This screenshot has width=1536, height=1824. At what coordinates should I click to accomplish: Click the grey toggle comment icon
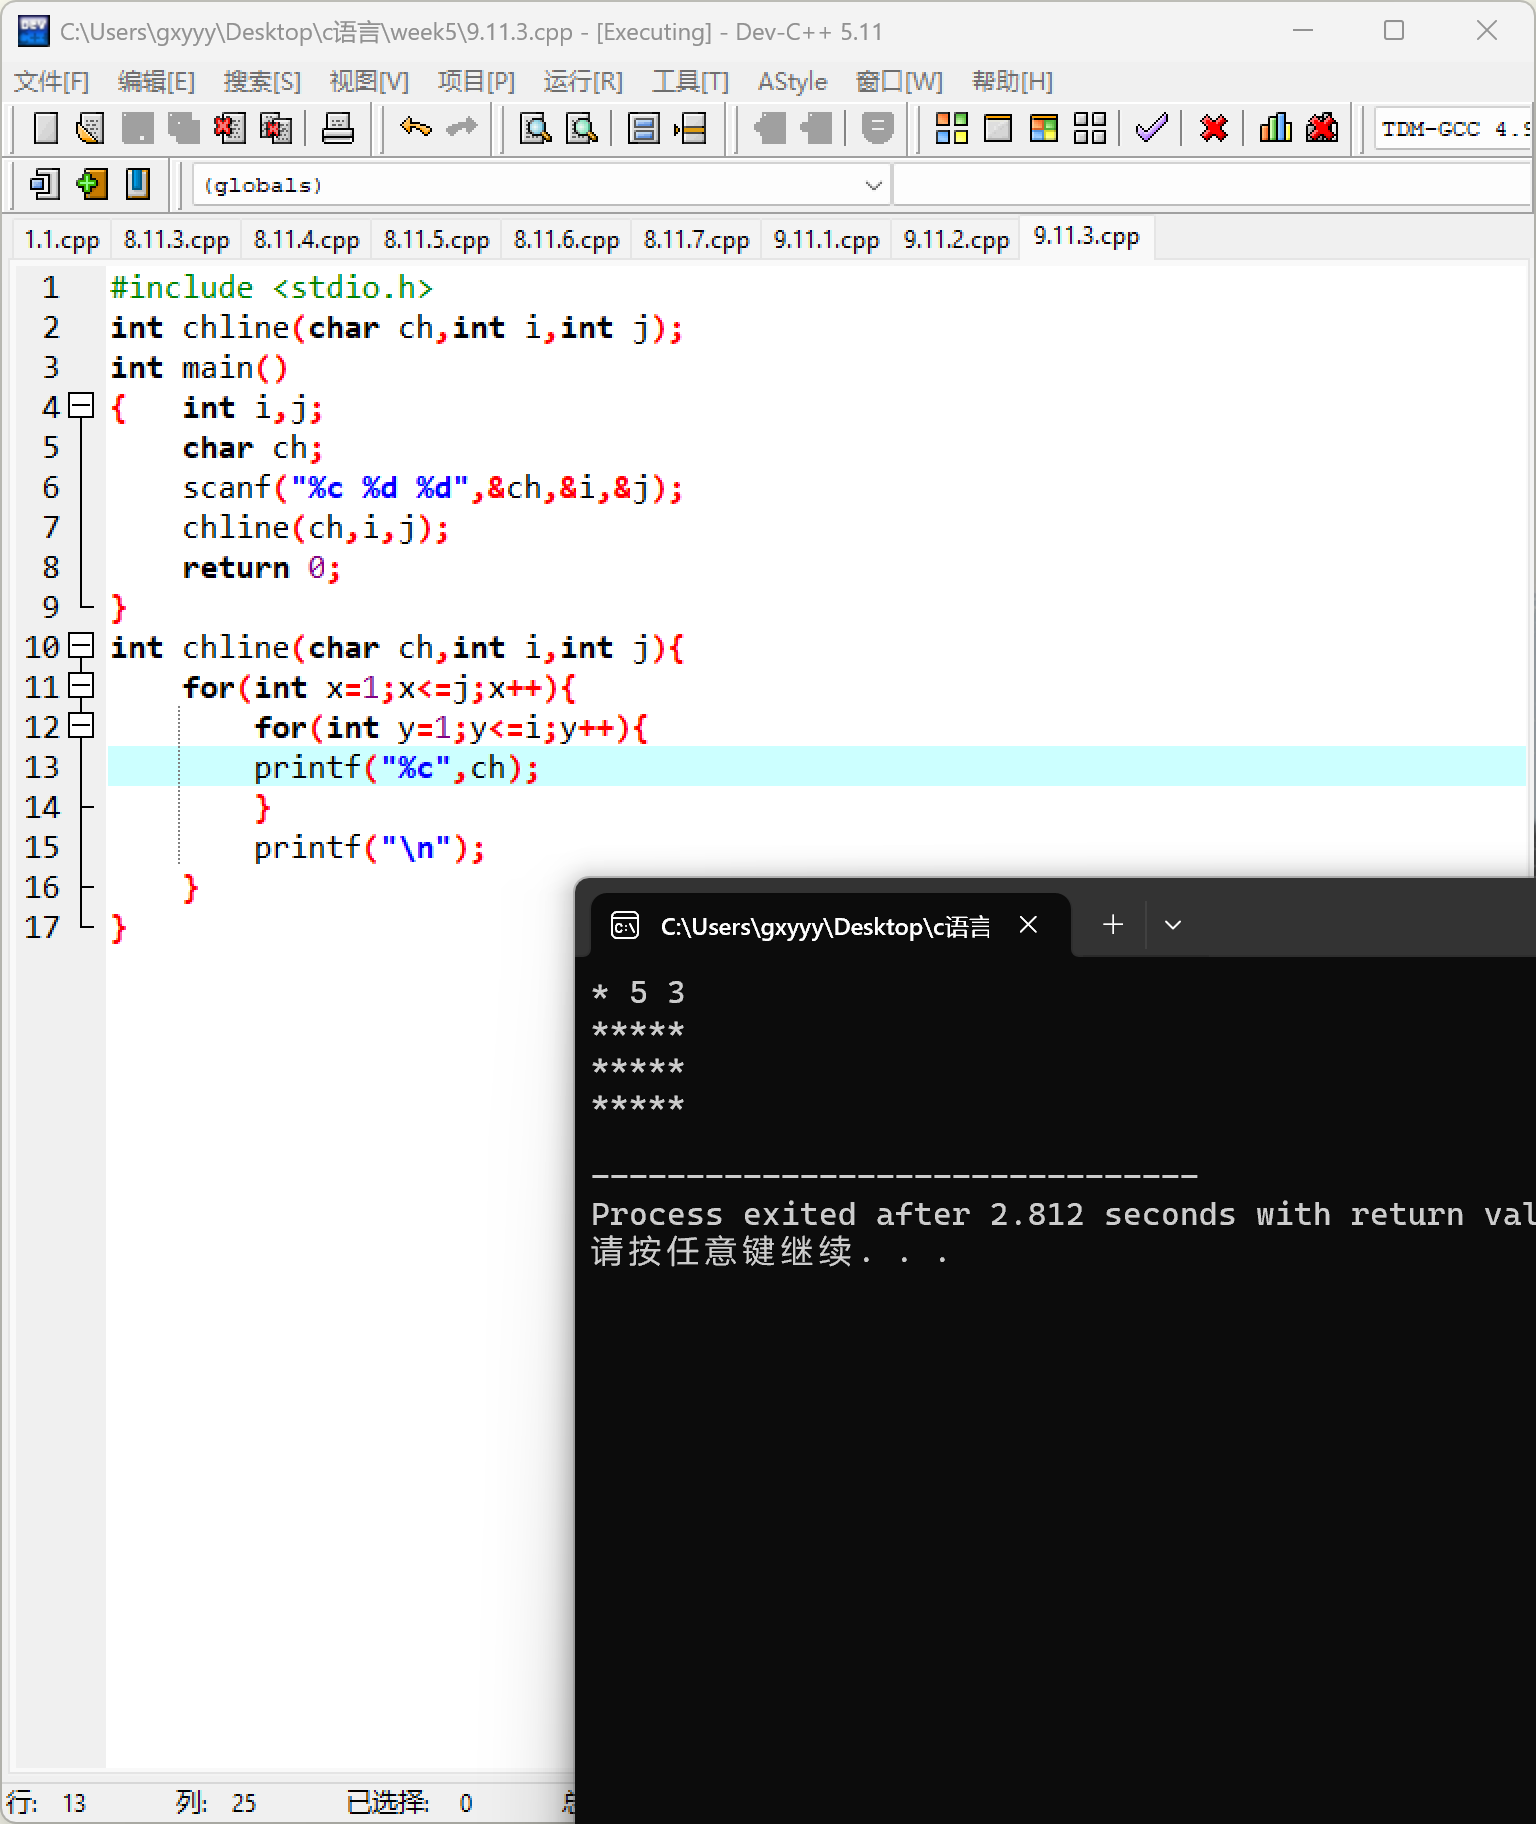[x=877, y=128]
